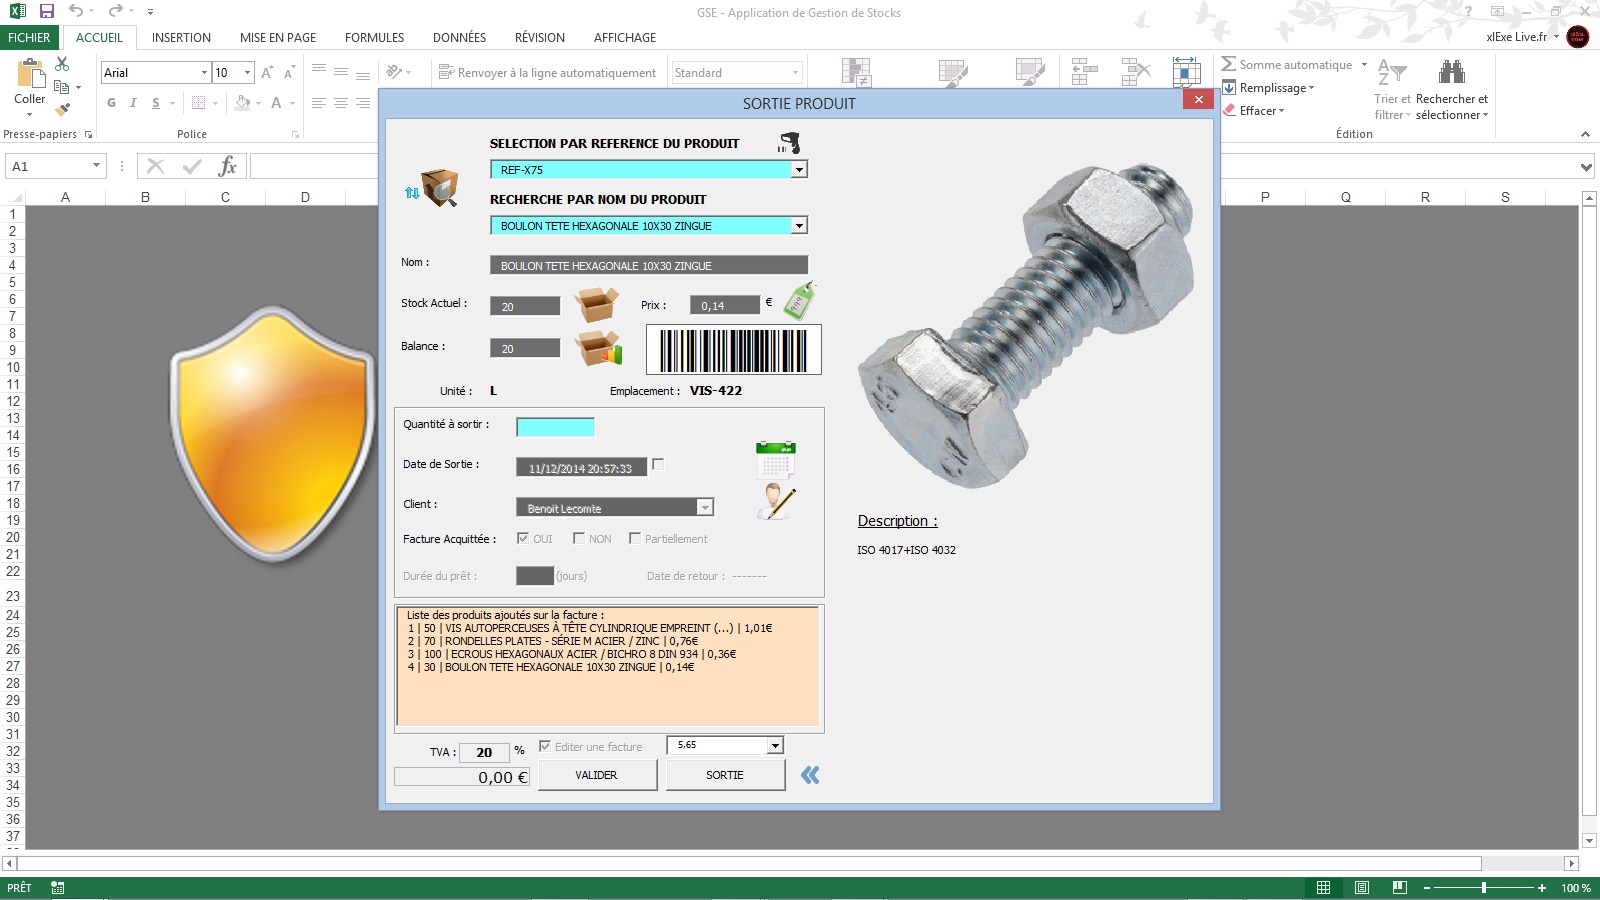Click the client editing icon near the Client field

(775, 502)
